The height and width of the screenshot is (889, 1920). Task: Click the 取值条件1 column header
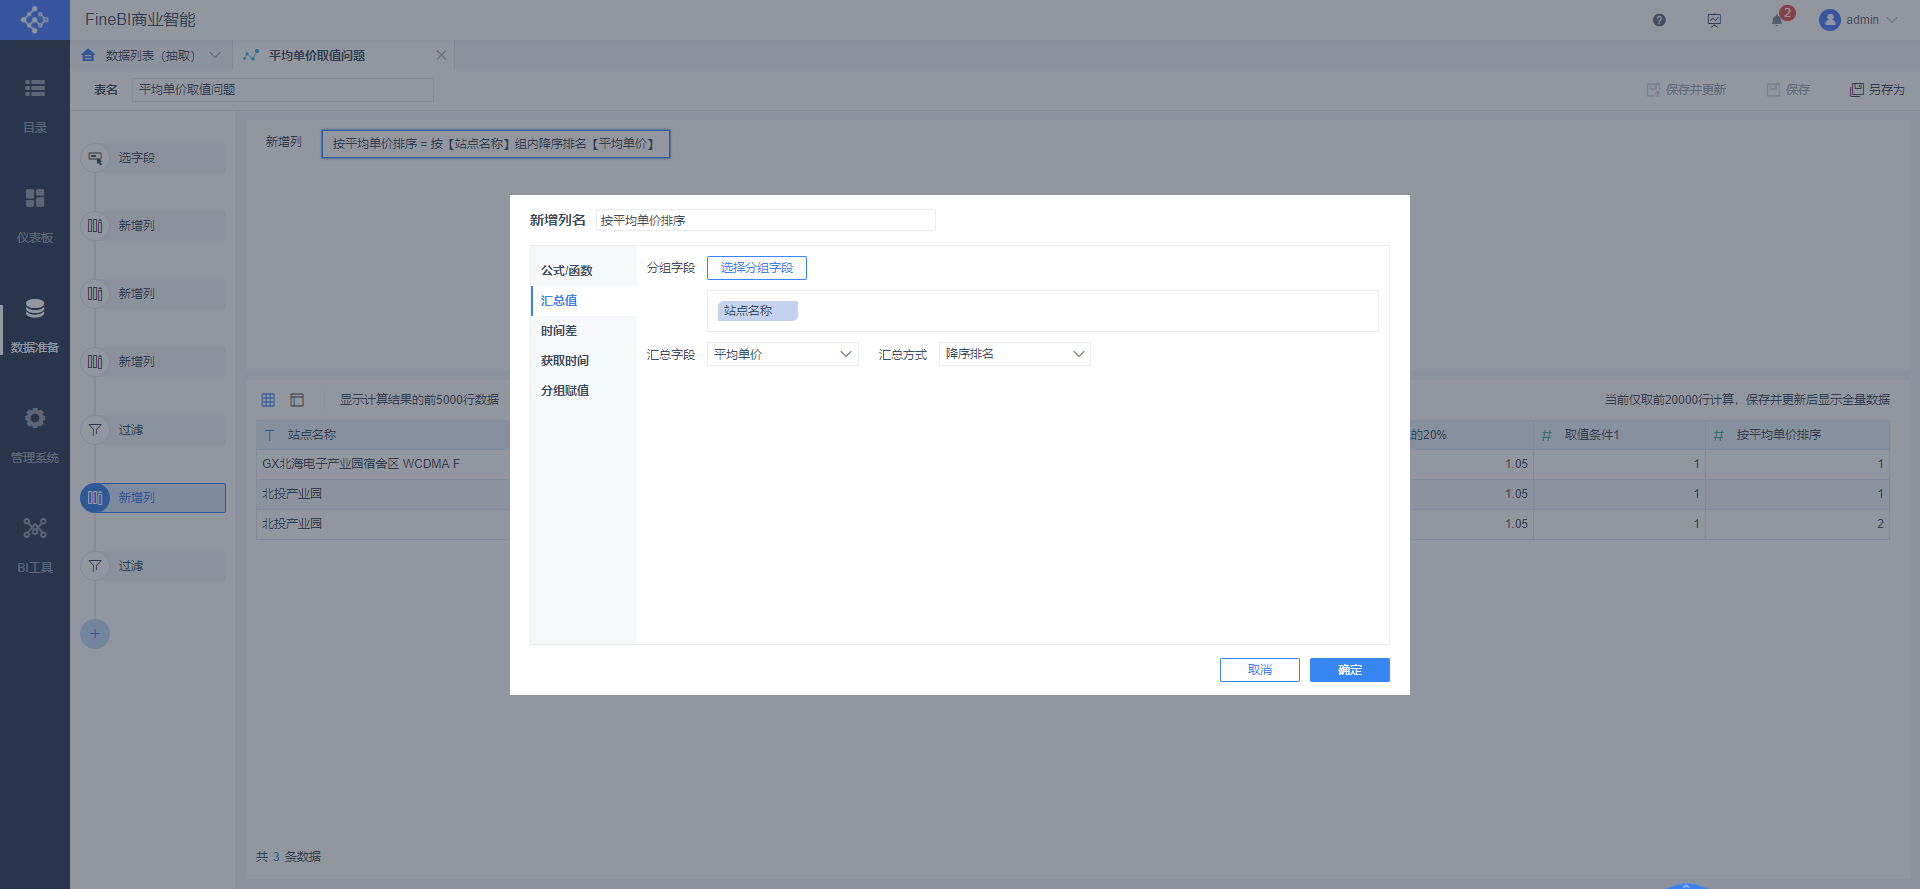point(1592,435)
